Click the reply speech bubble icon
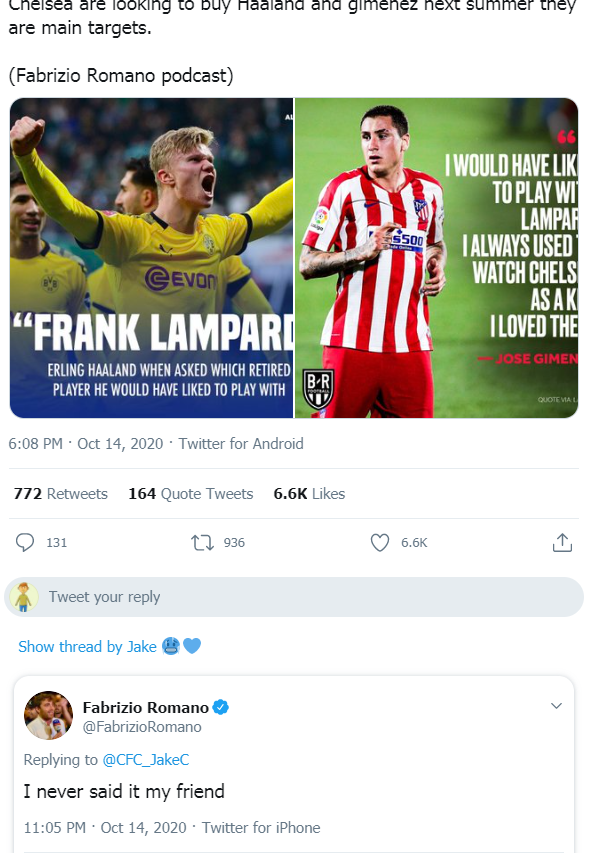 [26, 542]
